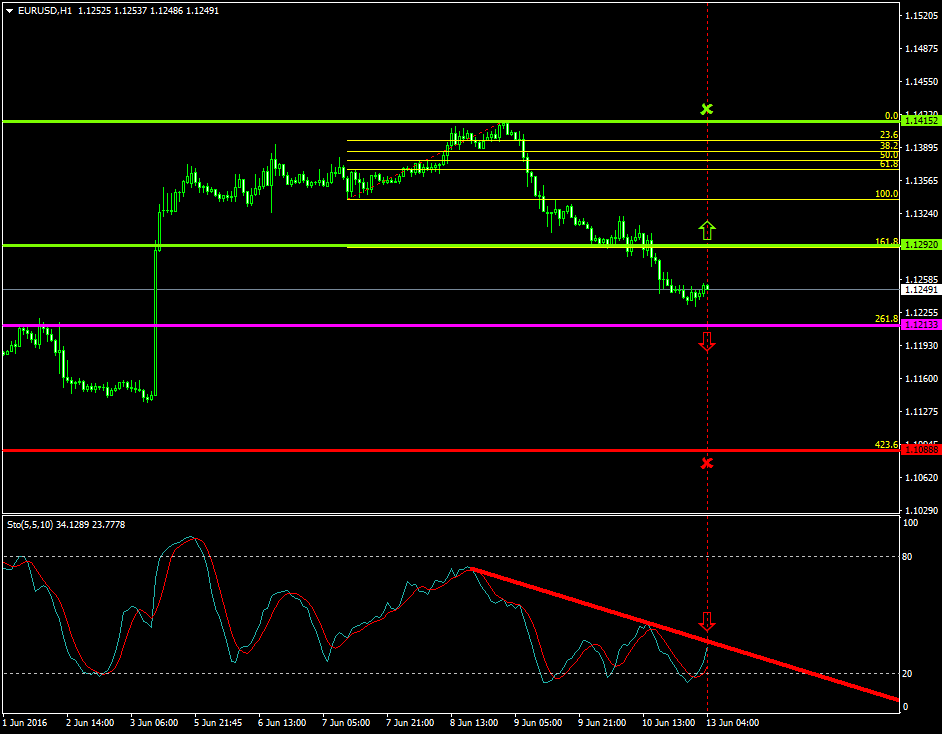This screenshot has height=734, width=942.
Task: Click the Stochastic 80 level label
Action: tap(908, 556)
